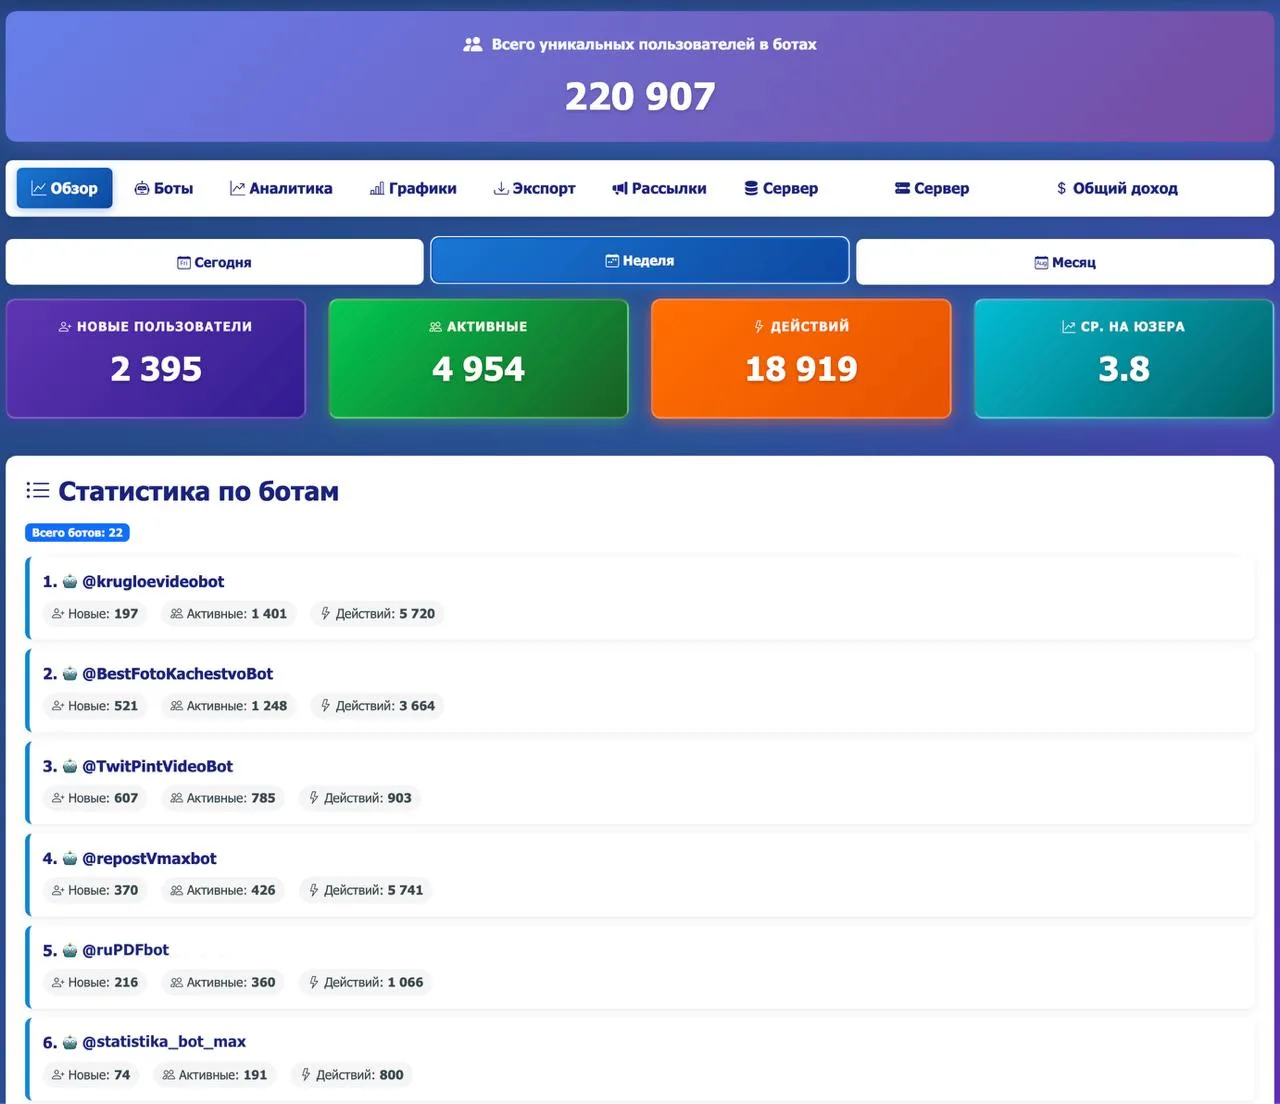Open the @krugloevideobot entry
Screen dimensions: 1280x1104
click(640, 598)
